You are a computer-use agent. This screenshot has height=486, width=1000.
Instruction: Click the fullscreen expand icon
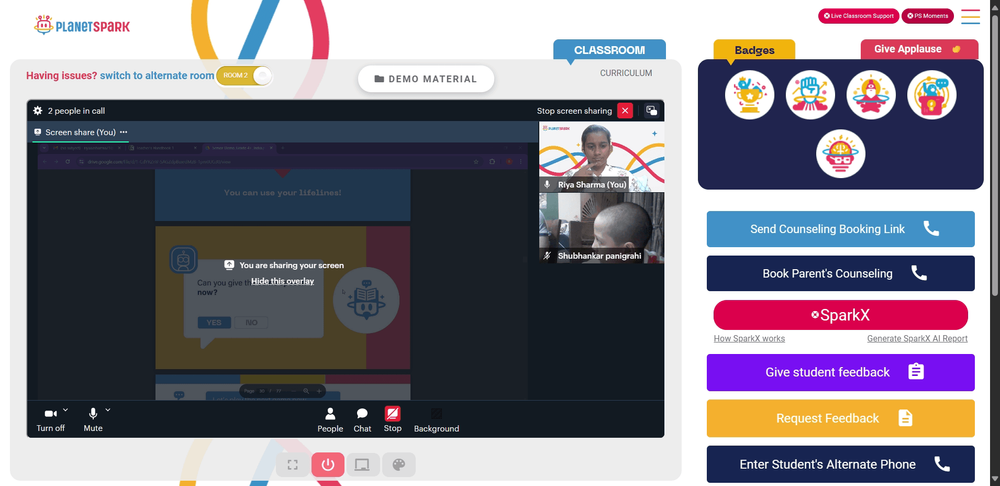(293, 465)
